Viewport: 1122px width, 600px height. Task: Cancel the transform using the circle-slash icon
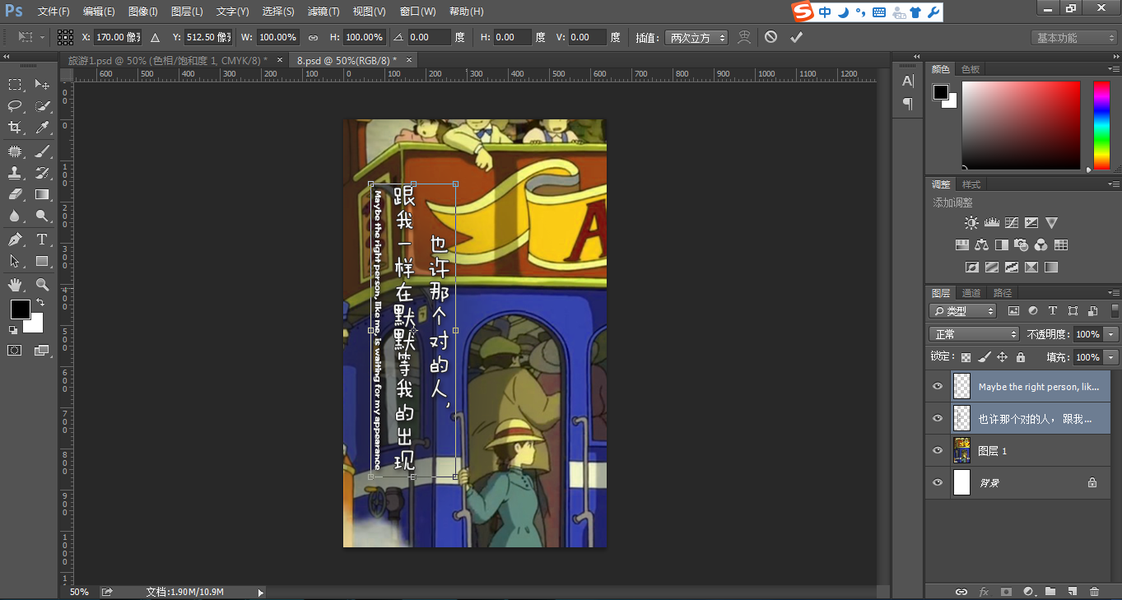coord(770,37)
